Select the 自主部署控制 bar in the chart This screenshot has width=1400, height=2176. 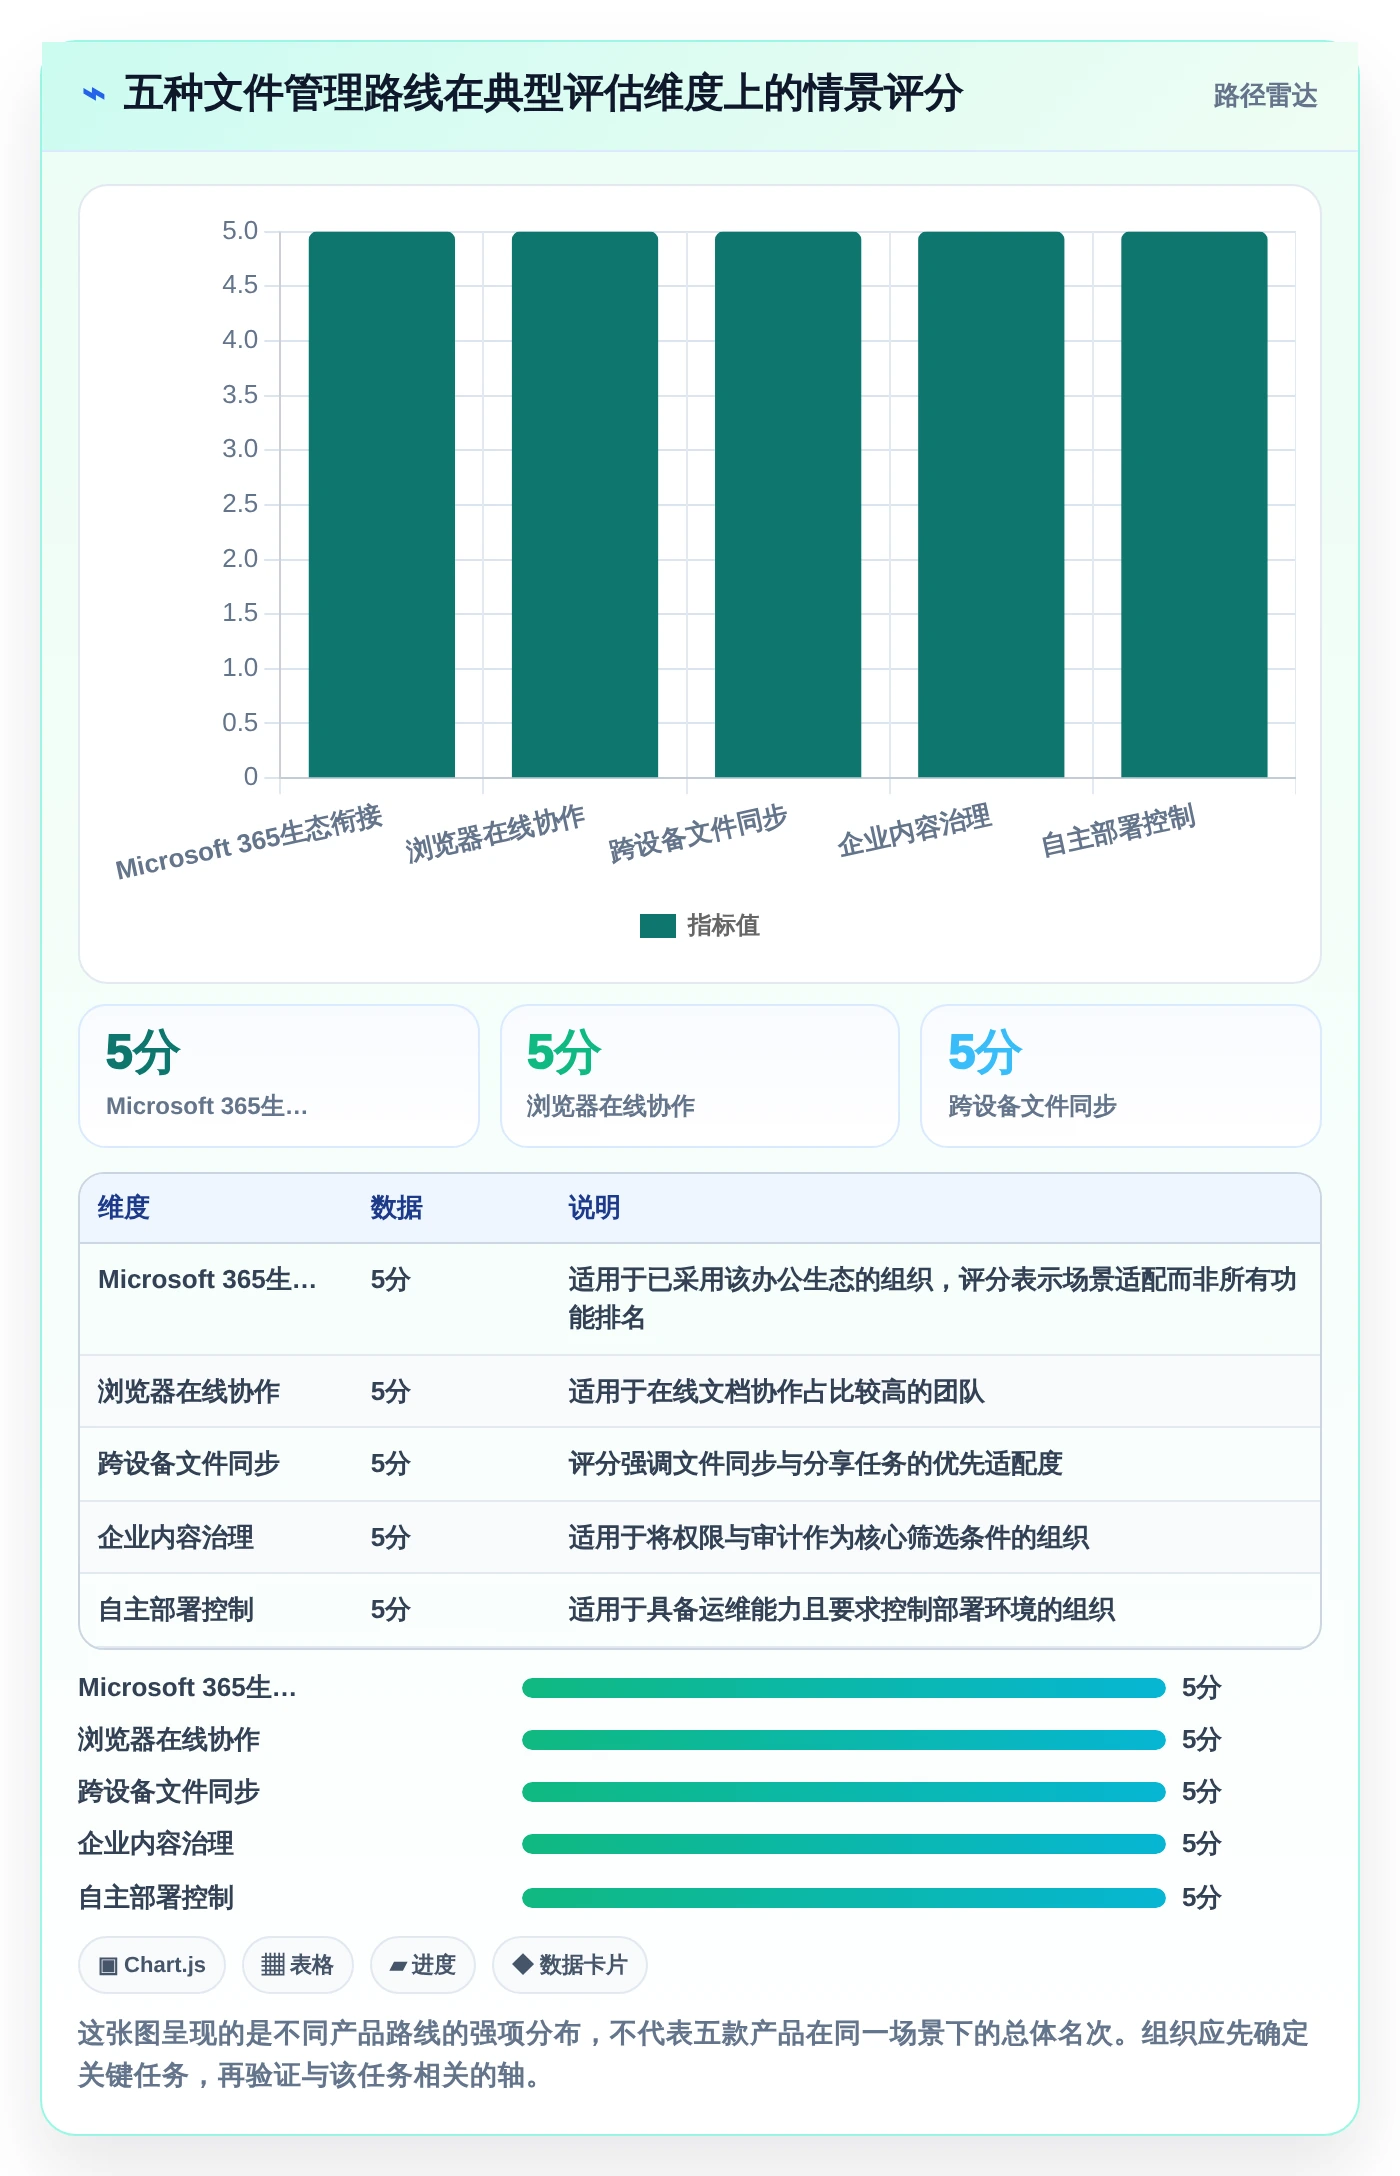pyautogui.click(x=1194, y=504)
